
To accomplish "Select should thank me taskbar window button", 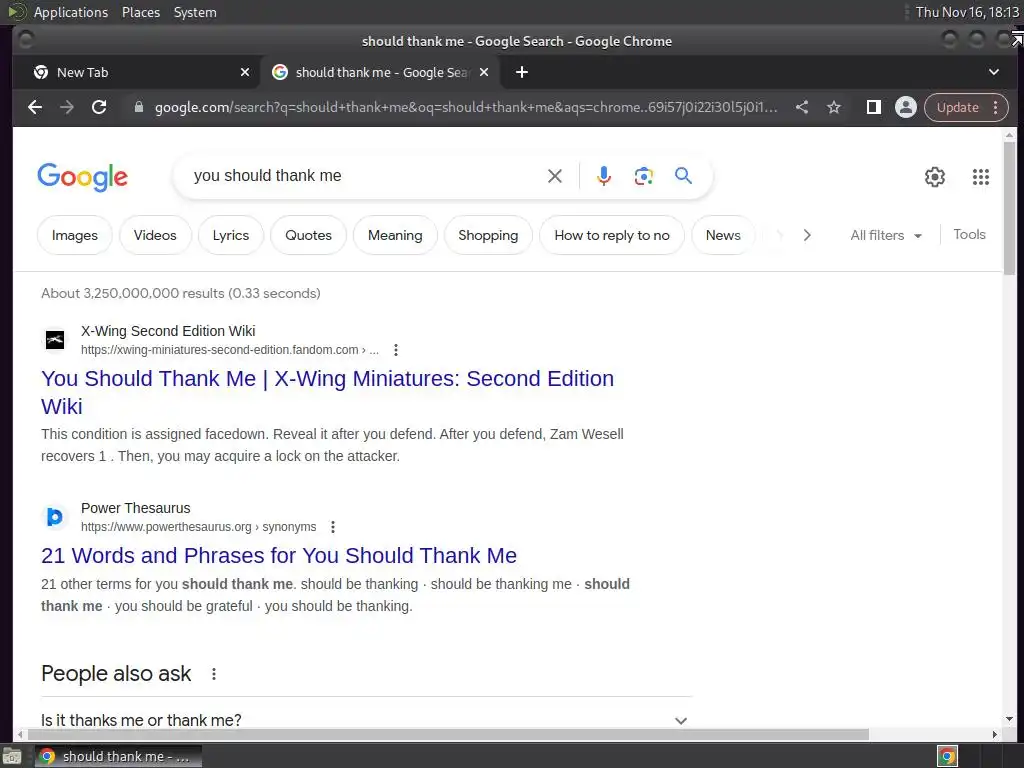I will [x=118, y=756].
